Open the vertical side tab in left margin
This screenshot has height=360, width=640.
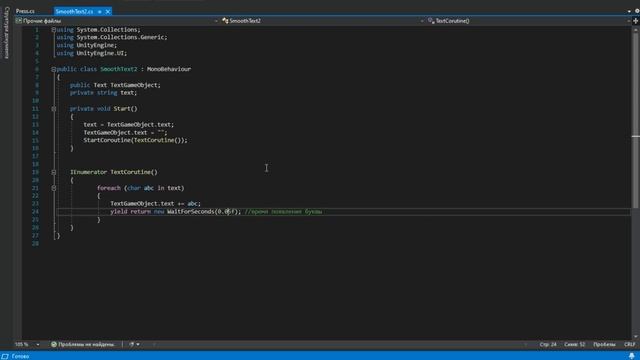(x=6, y=33)
